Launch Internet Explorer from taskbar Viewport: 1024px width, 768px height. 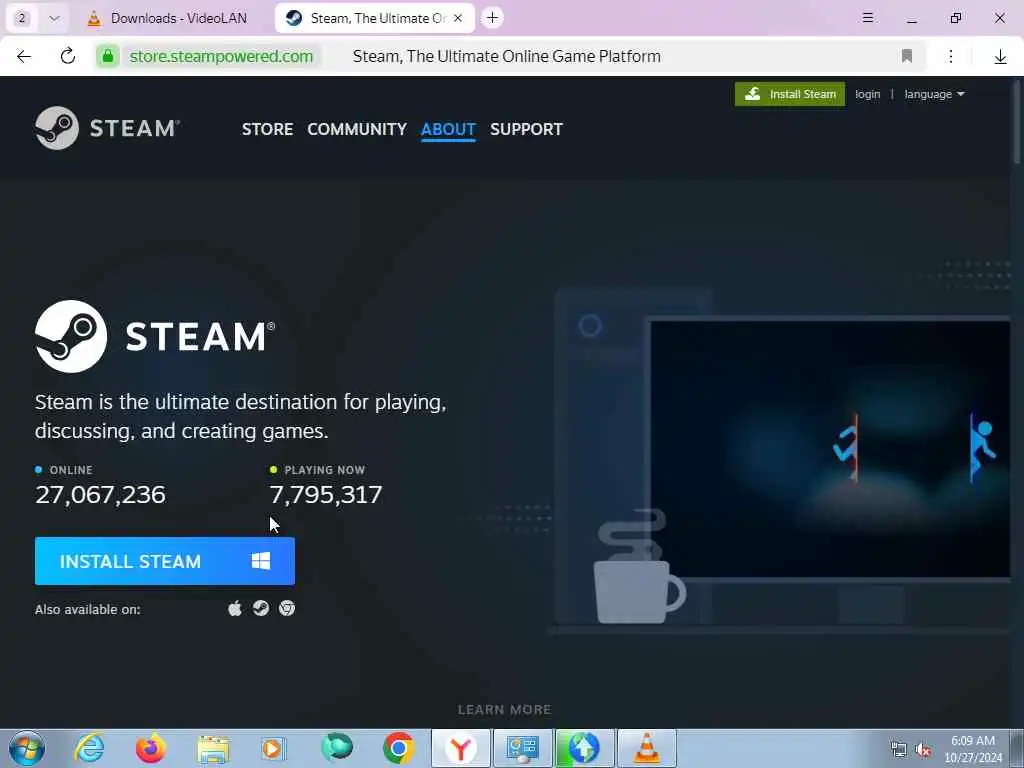click(89, 748)
